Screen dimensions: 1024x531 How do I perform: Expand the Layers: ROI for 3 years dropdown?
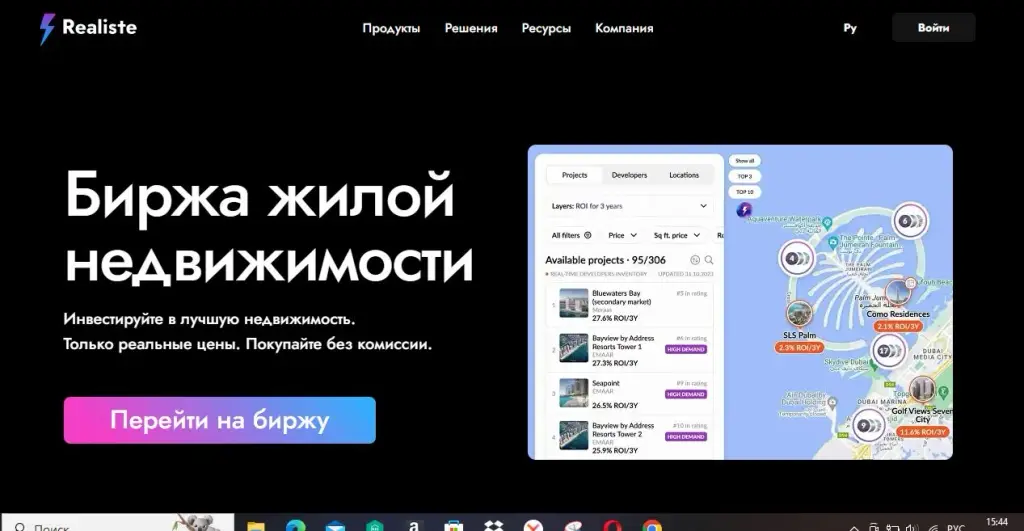629,206
